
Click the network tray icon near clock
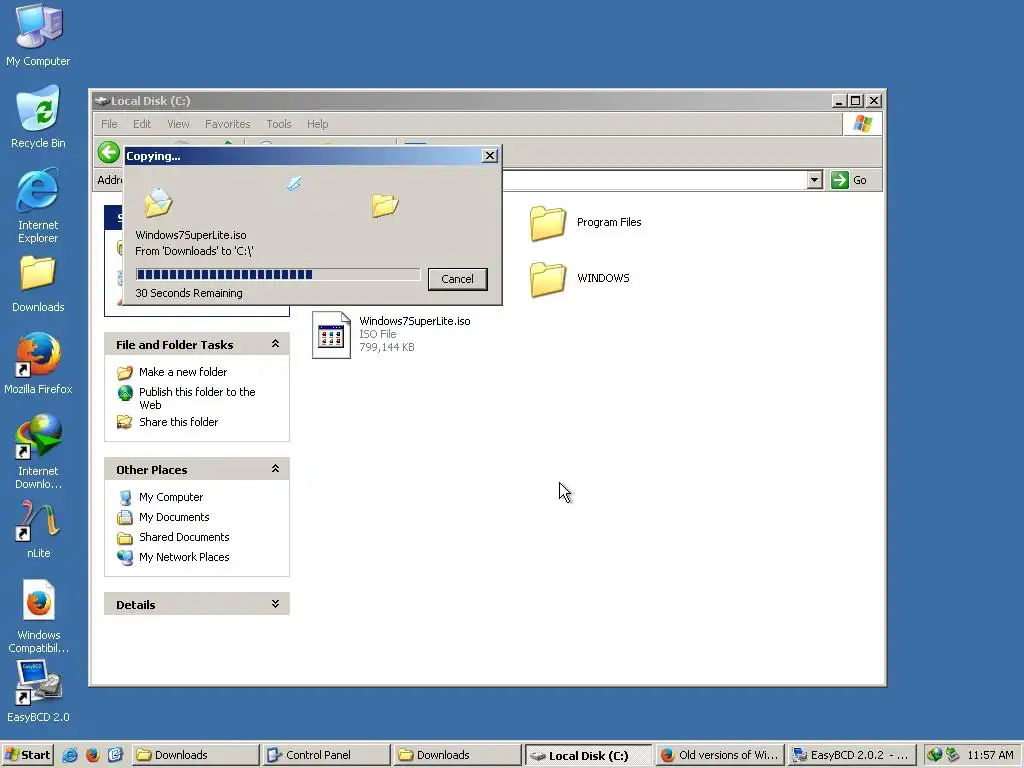[953, 755]
